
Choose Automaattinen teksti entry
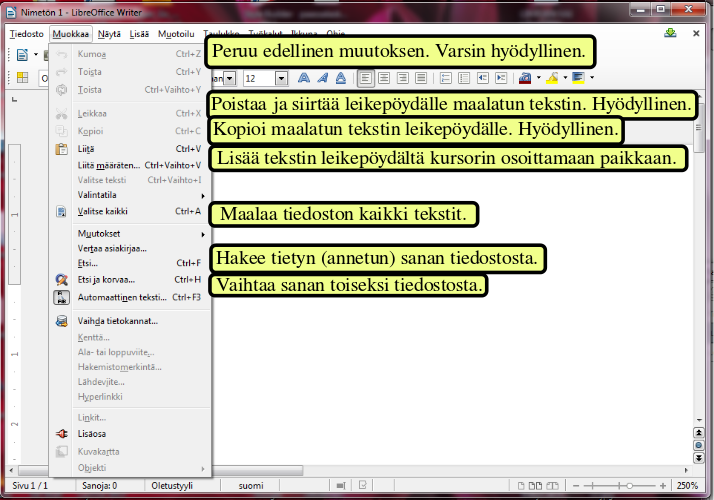[x=130, y=297]
